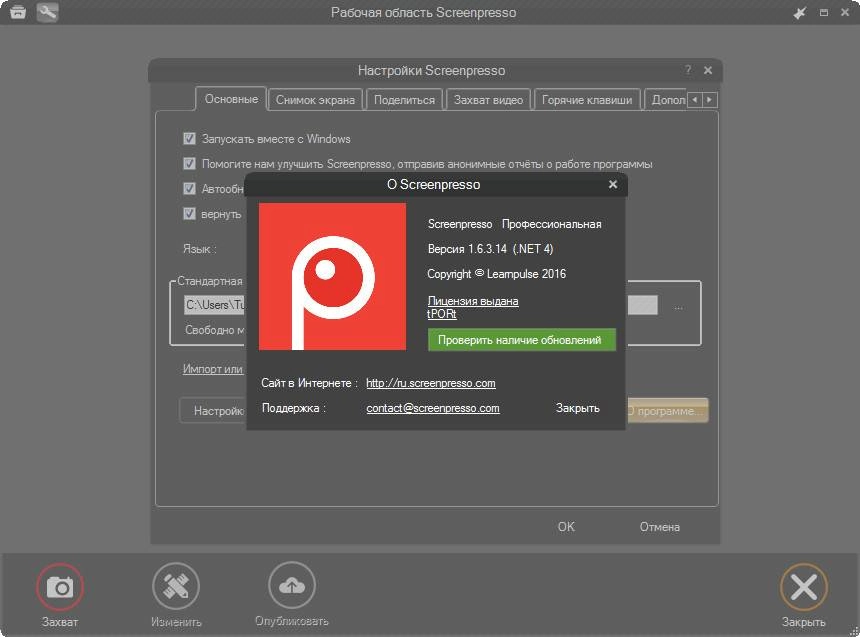Click the Screenpresso red logo image
Image resolution: width=860 pixels, height=637 pixels.
[x=332, y=276]
